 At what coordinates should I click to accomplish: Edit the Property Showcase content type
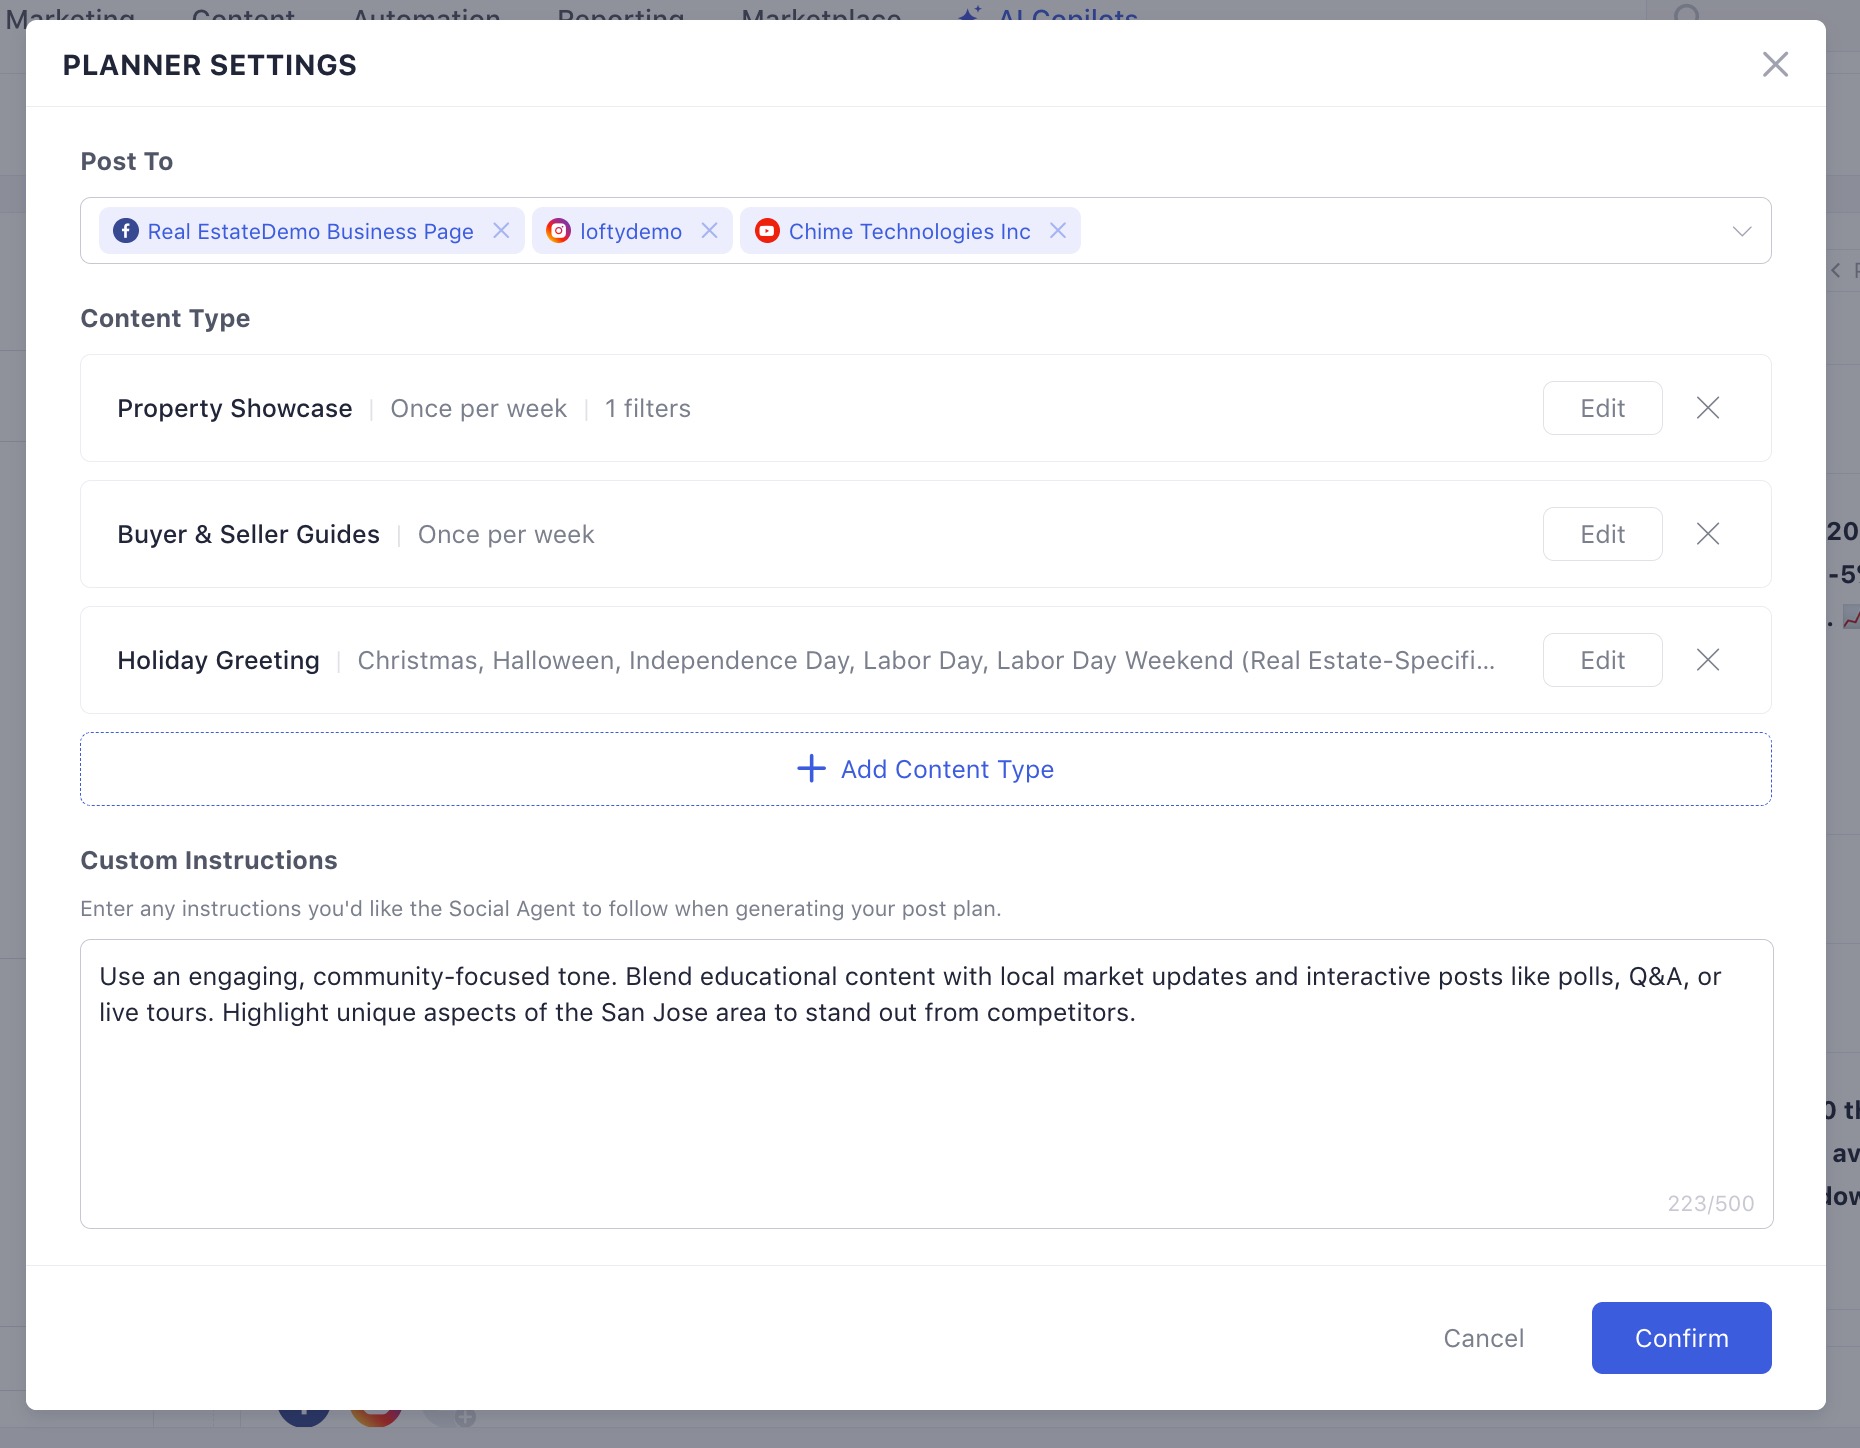[1602, 408]
